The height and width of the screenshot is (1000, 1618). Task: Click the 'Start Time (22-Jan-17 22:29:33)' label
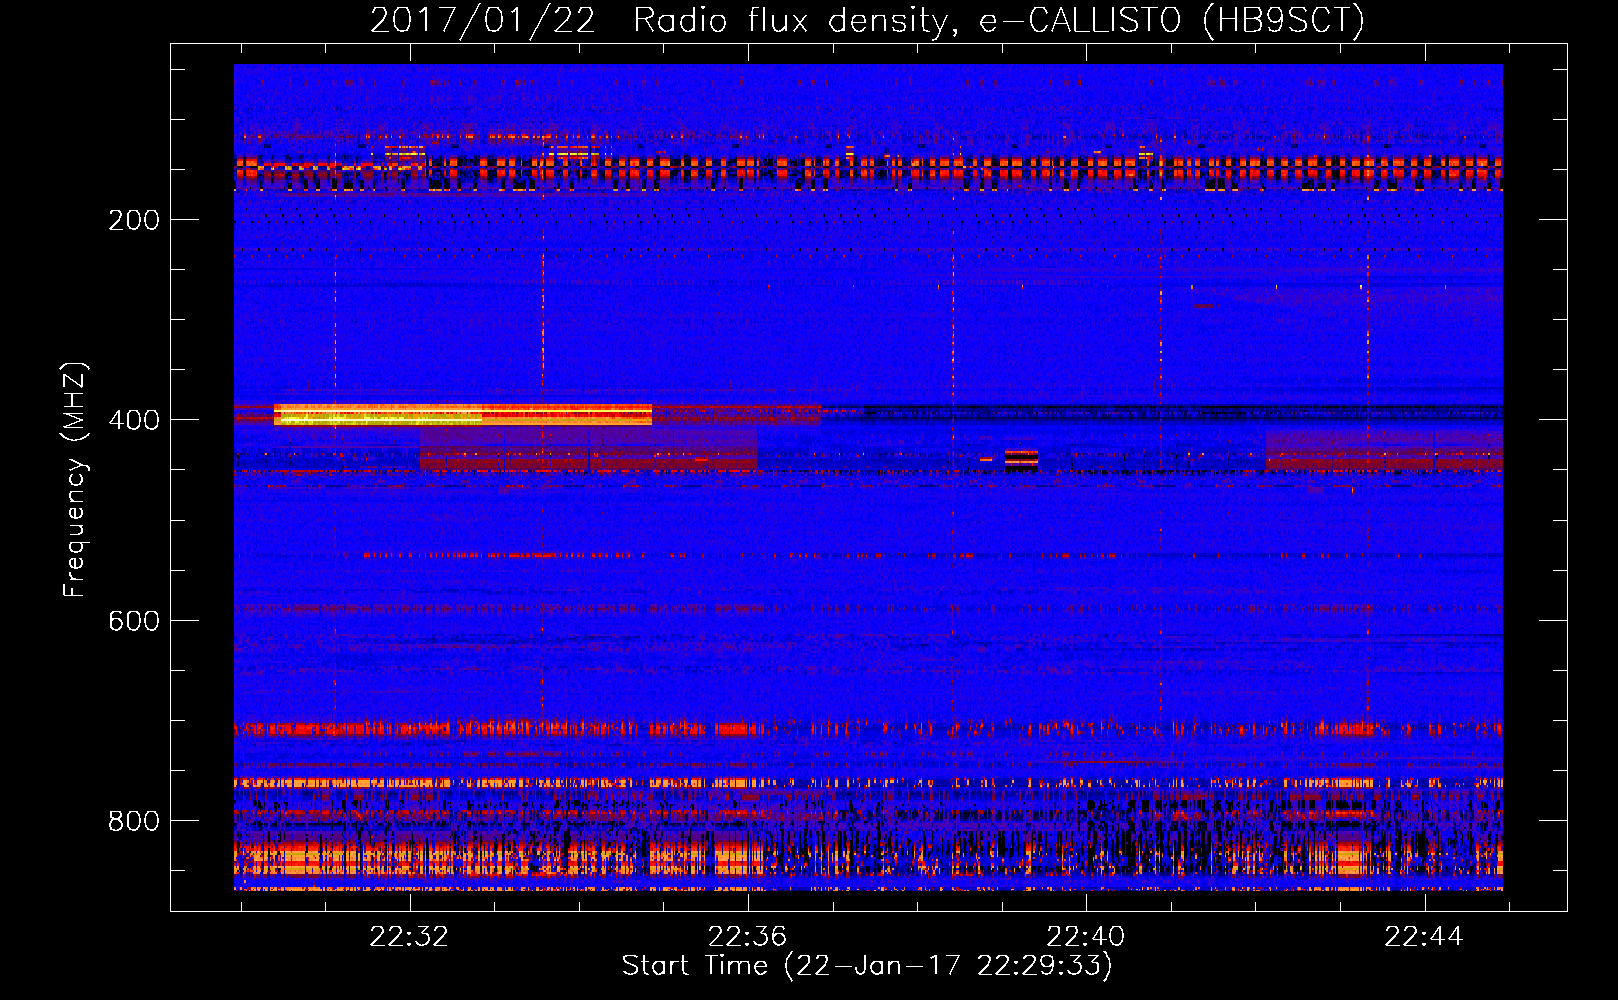click(867, 966)
